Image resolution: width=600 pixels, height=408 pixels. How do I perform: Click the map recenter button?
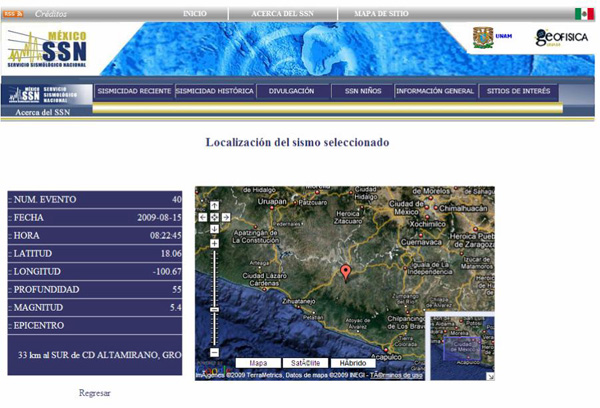(214, 217)
